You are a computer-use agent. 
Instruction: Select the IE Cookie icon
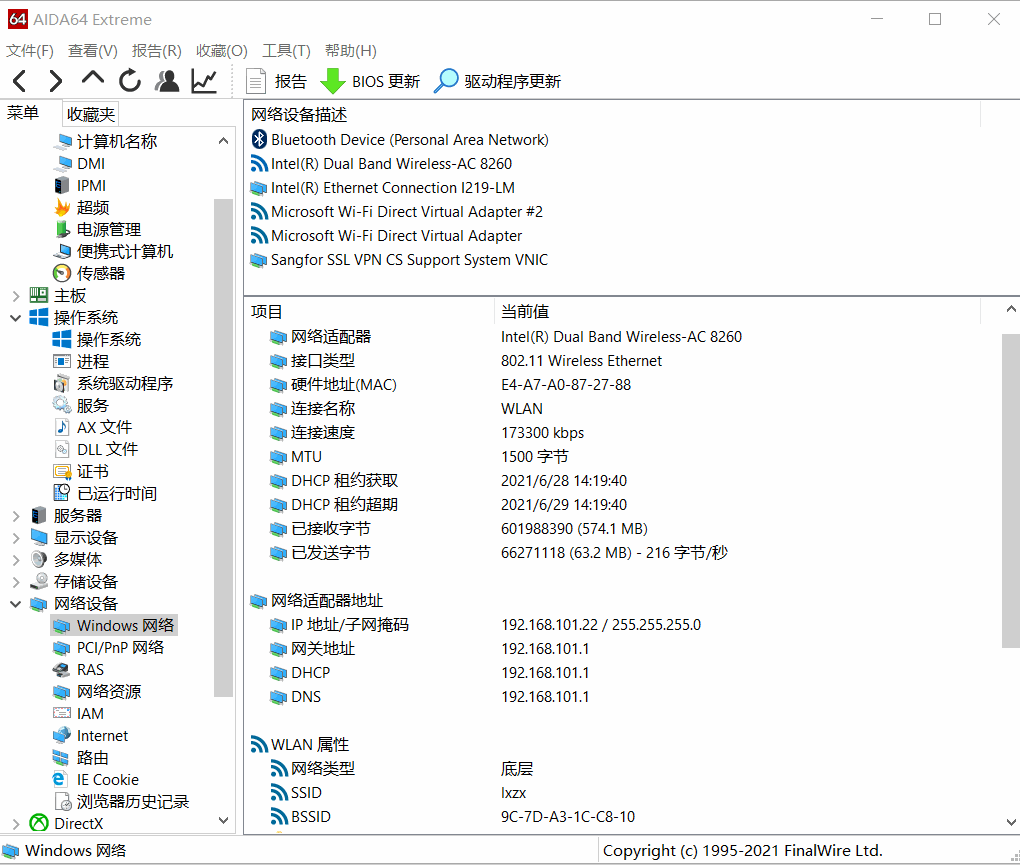60,780
